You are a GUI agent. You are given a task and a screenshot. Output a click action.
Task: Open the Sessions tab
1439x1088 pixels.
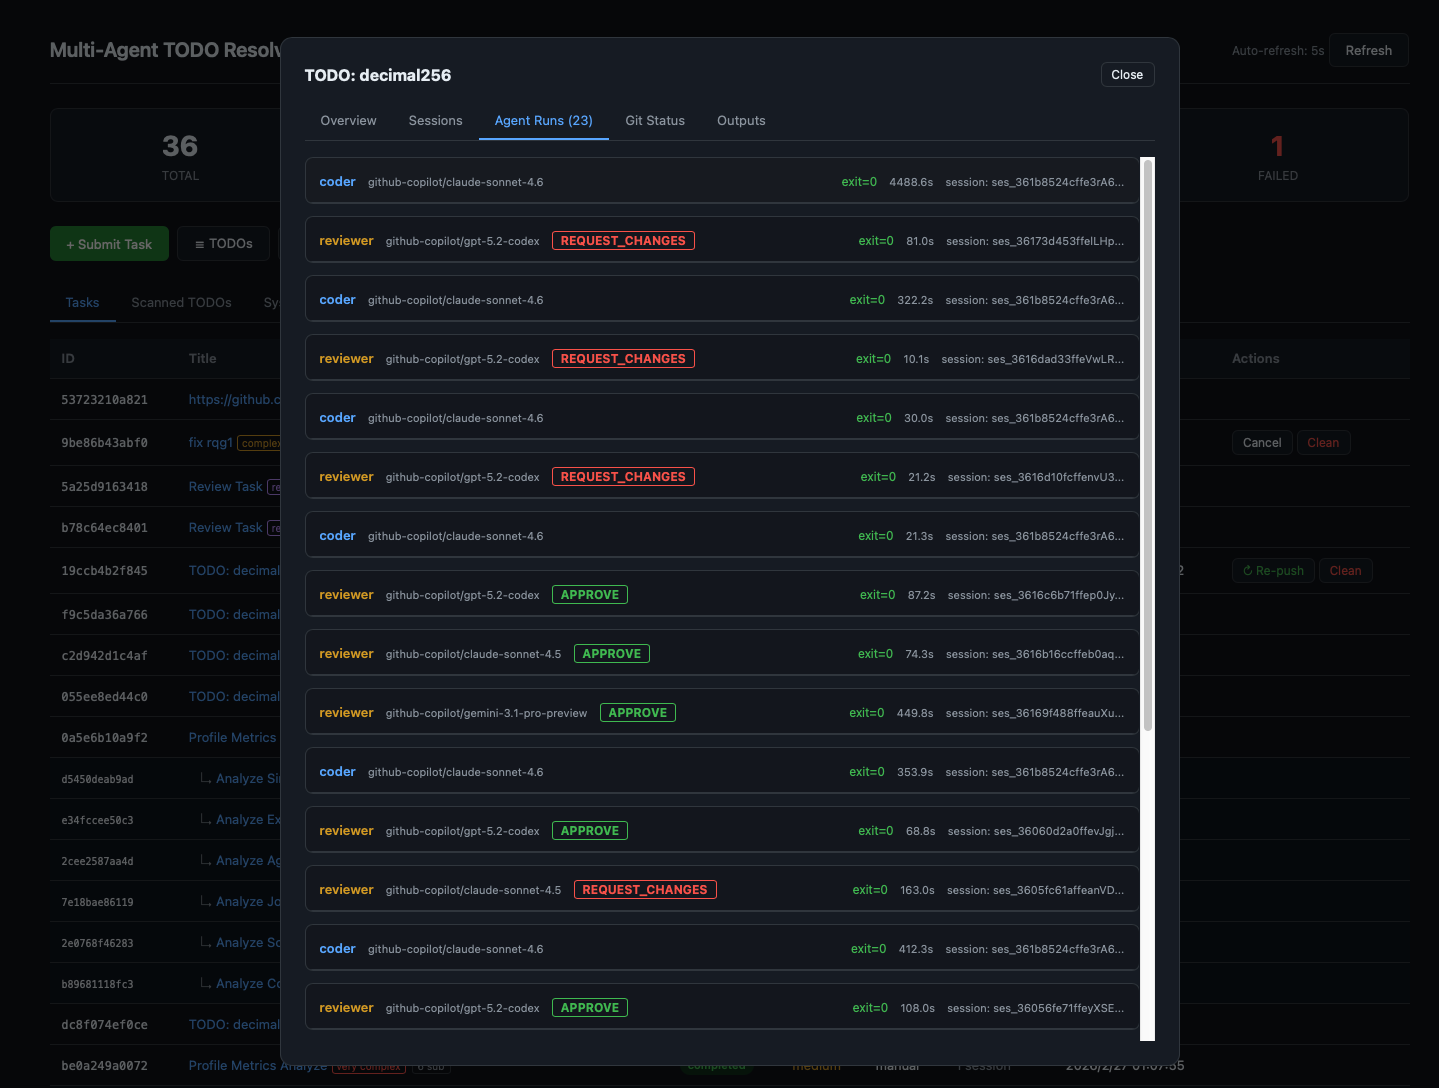[x=435, y=120]
